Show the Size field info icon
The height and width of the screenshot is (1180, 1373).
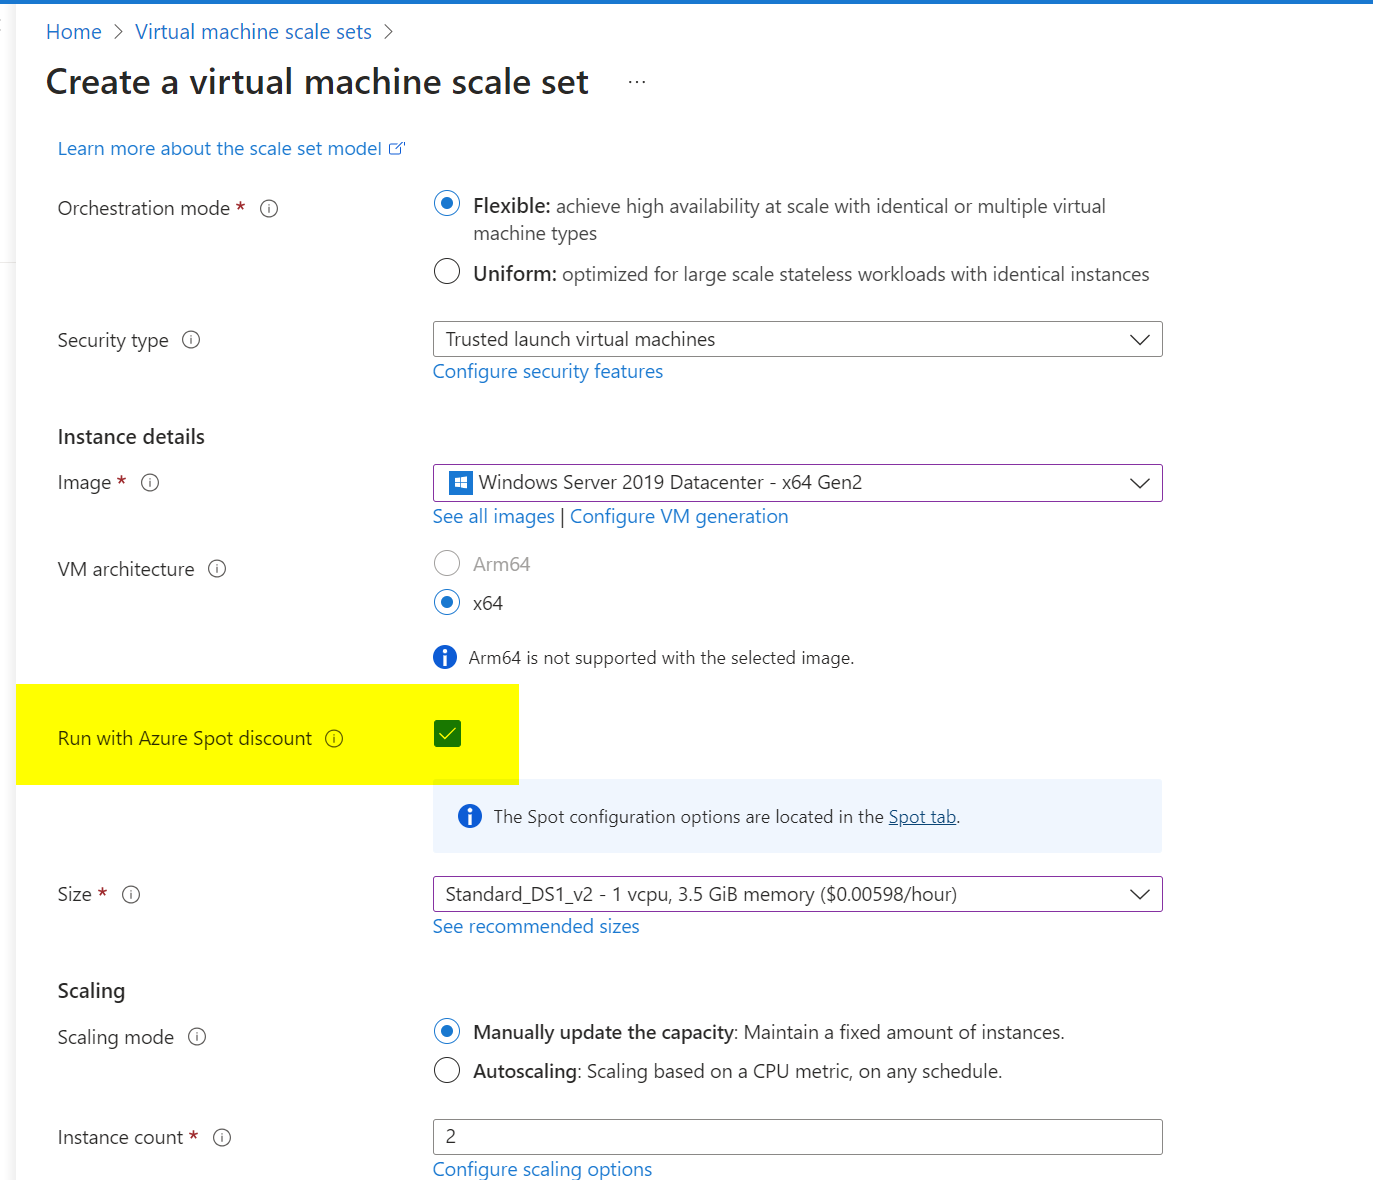131,895
